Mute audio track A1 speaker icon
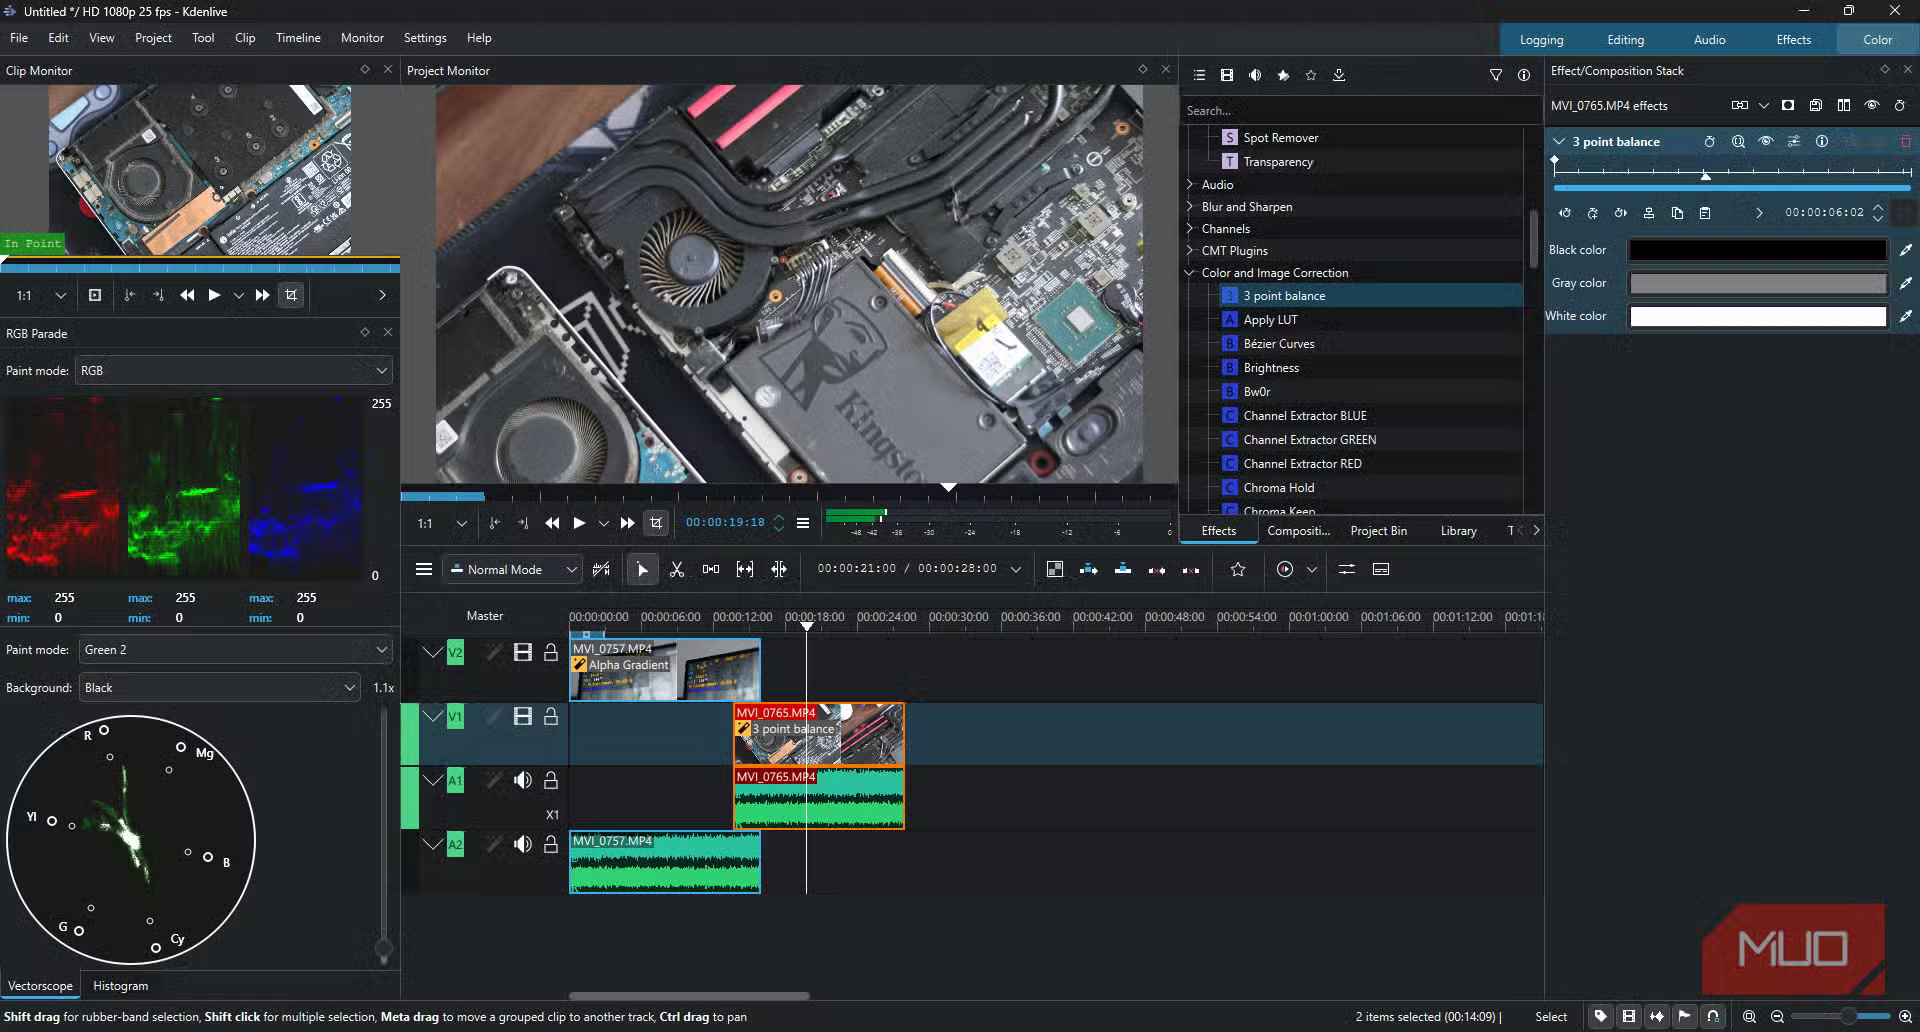The height and width of the screenshot is (1032, 1920). tap(522, 781)
